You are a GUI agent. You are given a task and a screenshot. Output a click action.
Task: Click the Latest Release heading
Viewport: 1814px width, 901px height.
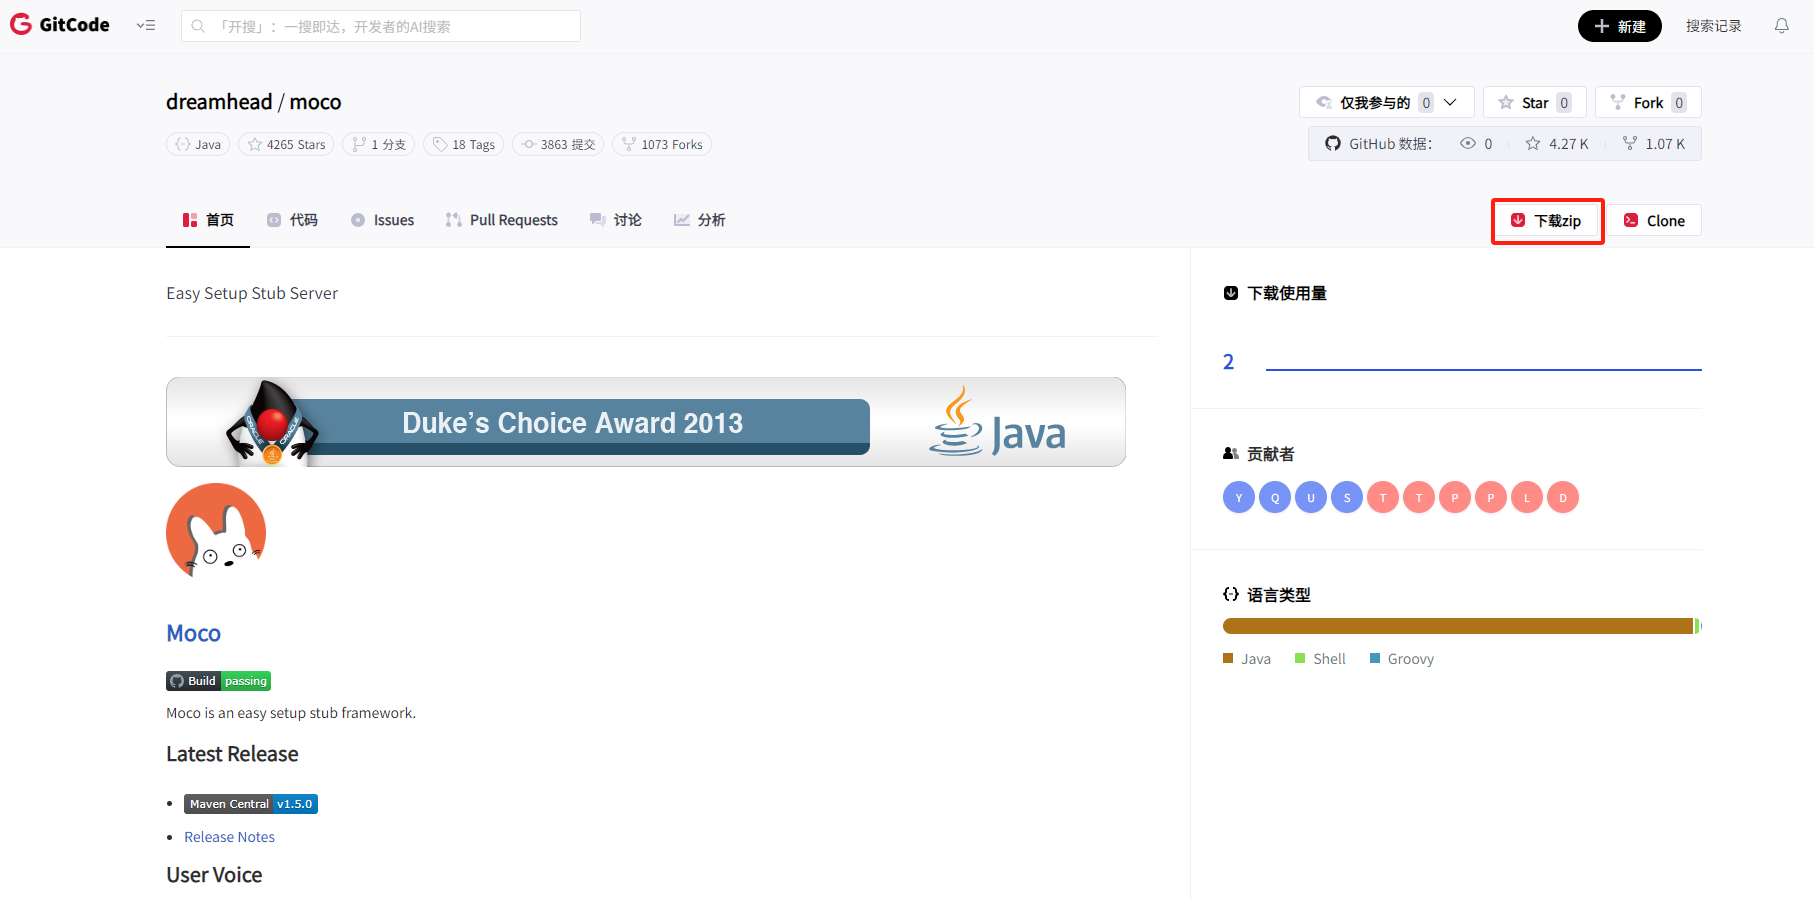tap(232, 754)
